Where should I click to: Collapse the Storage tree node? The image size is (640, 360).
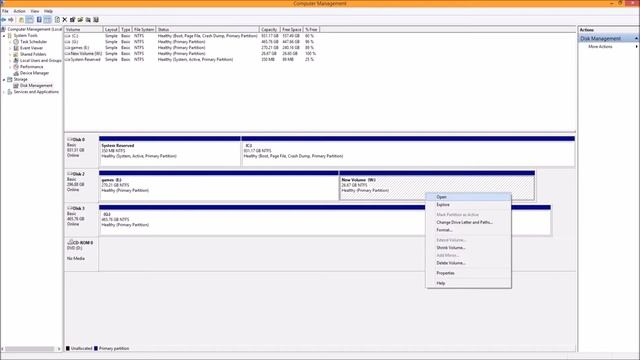click(4, 79)
